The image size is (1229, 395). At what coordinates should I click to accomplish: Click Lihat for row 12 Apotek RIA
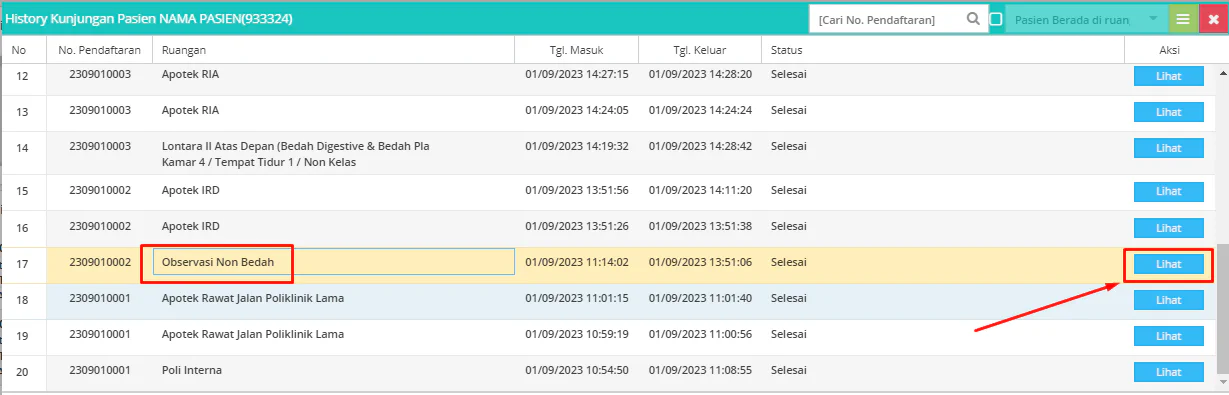click(1168, 76)
